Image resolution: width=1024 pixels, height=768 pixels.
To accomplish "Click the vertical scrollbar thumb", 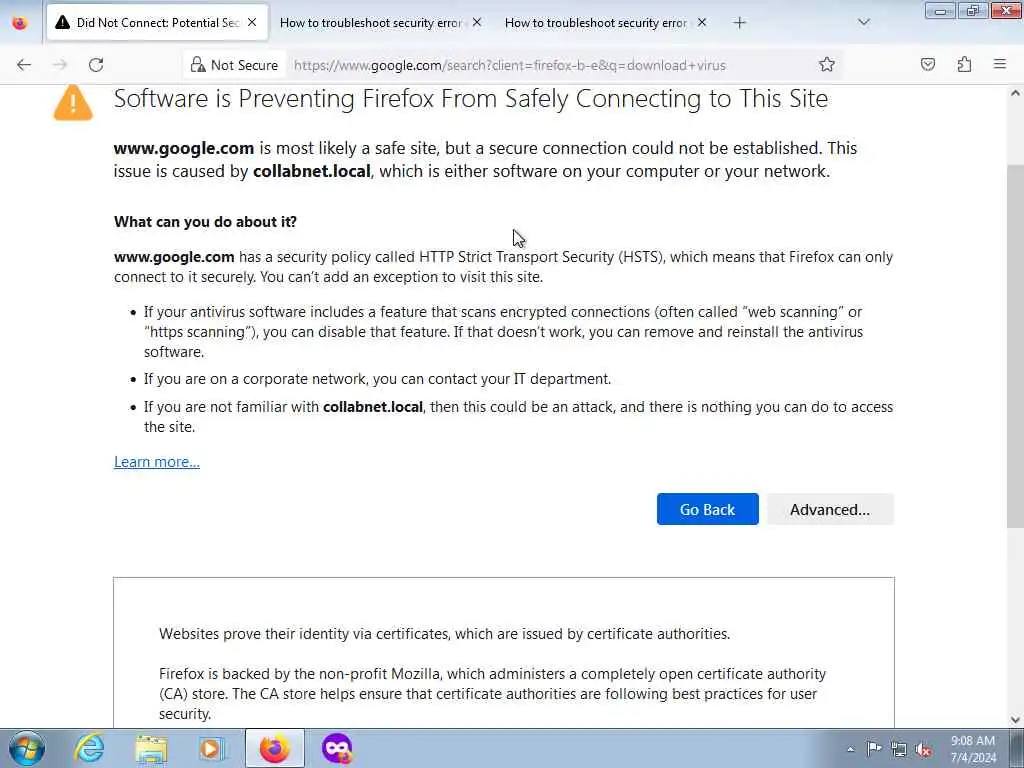I will click(1016, 346).
